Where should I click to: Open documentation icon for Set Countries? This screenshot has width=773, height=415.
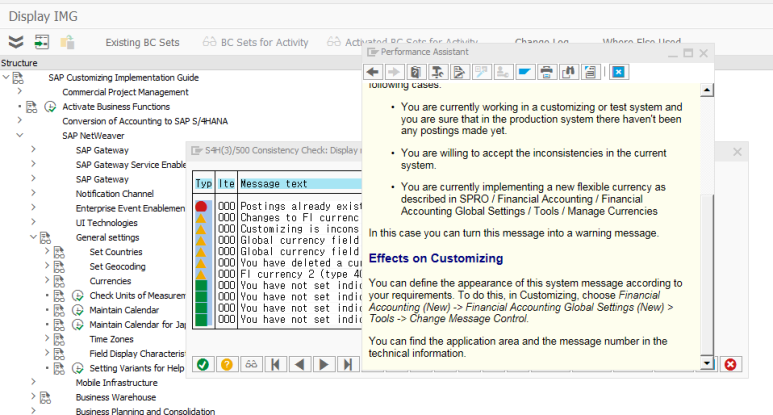[59, 252]
